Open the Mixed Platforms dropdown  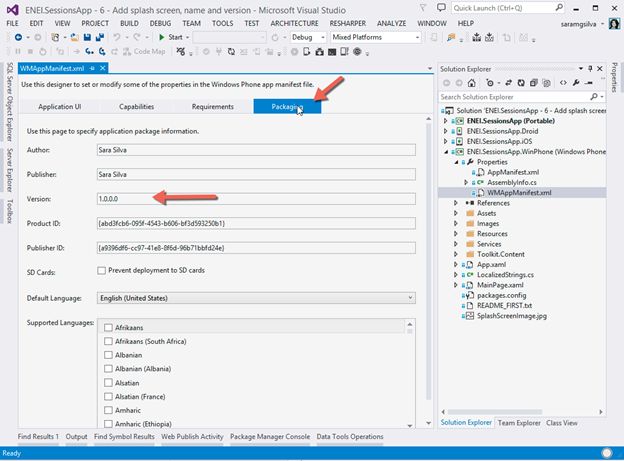coord(418,37)
